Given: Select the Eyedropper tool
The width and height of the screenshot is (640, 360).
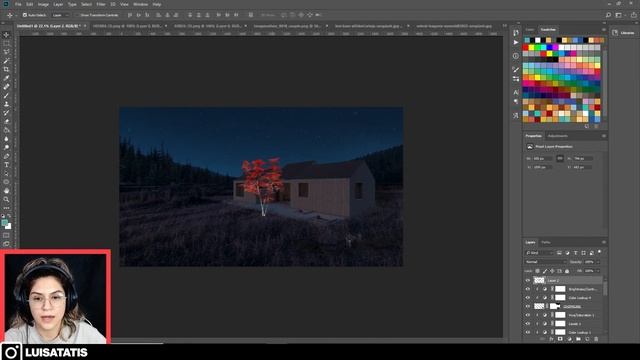Looking at the screenshot, I should [x=6, y=78].
